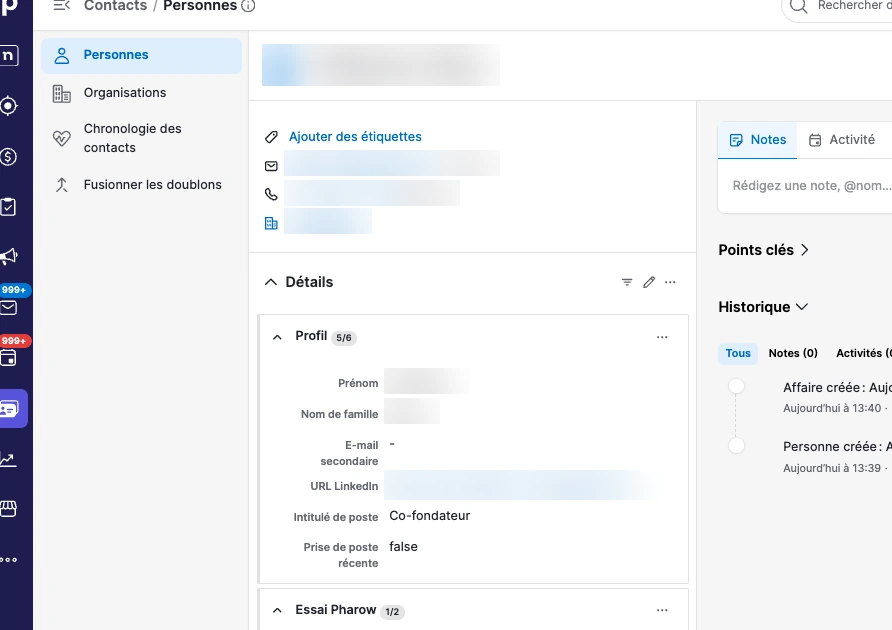892x630 pixels.
Task: Click the blurred email address link
Action: (391, 163)
